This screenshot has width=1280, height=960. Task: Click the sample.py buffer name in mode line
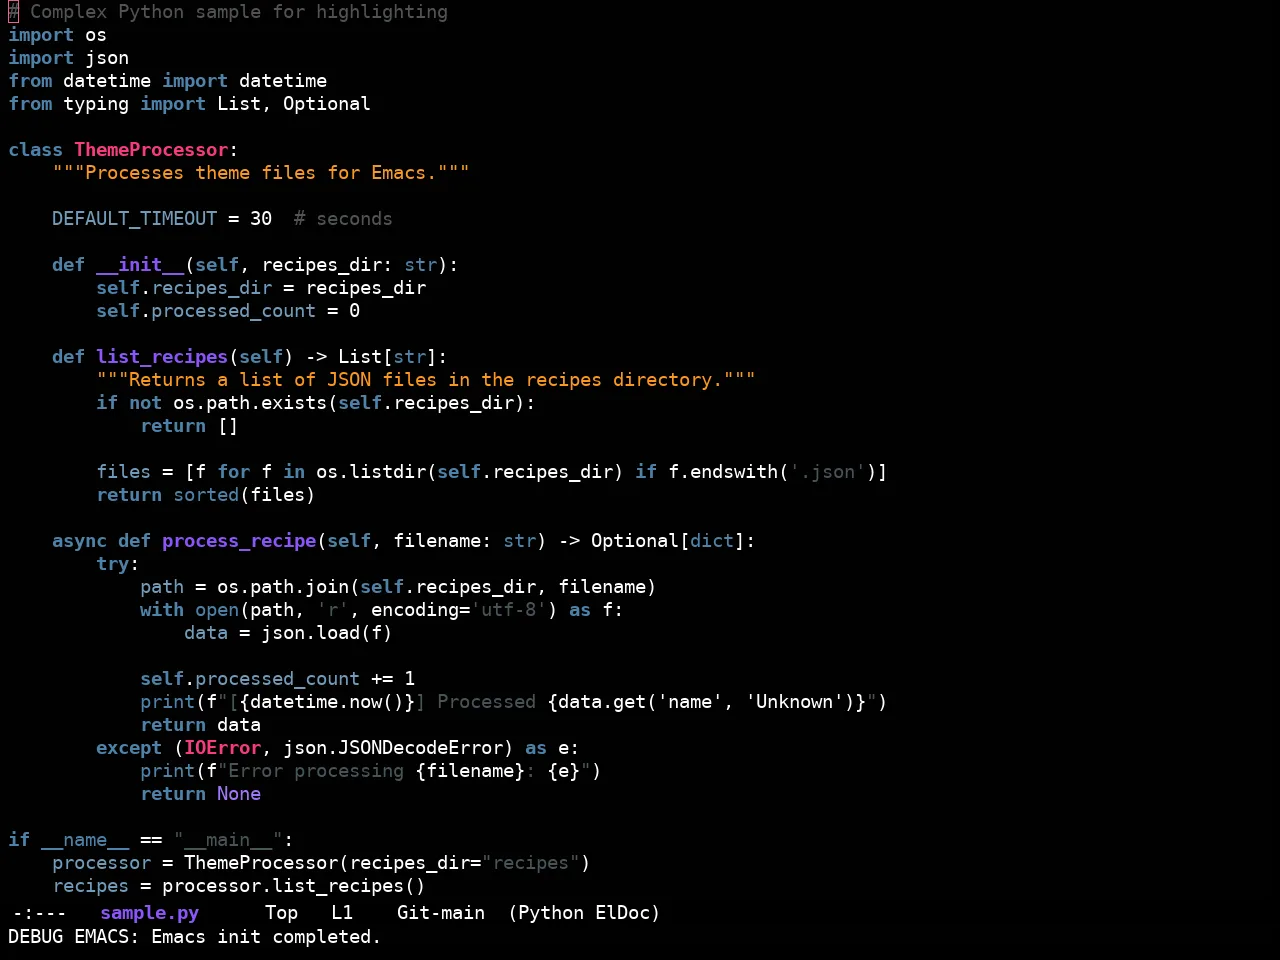[150, 913]
